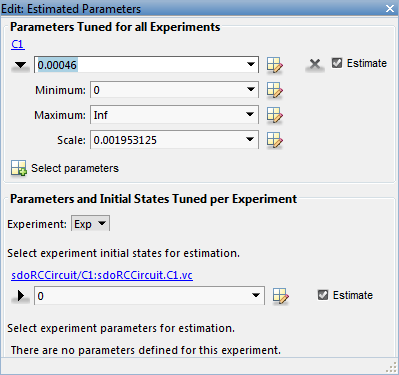This screenshot has width=399, height=375.
Task: Click the sdoRCCircuit/C1:sdoRCCircuit.C1.vc link
Action: (x=102, y=275)
